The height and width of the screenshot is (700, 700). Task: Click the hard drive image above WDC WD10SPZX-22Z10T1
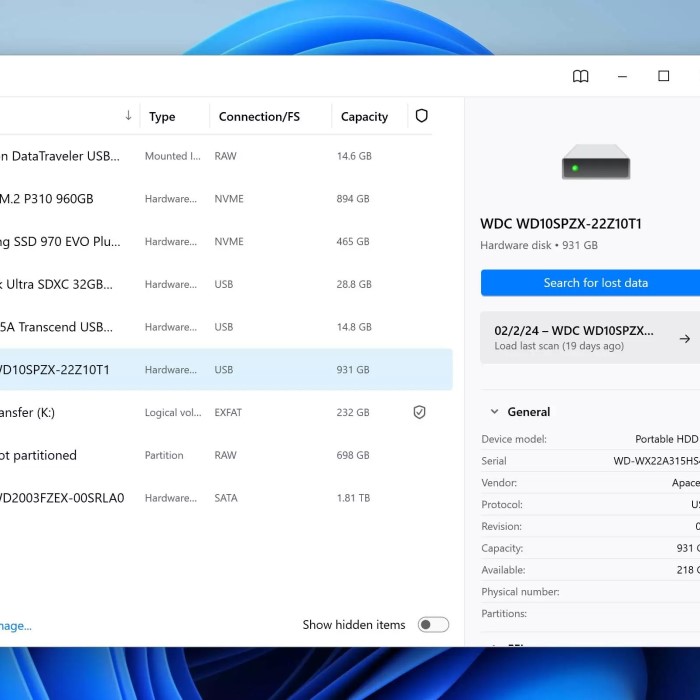(x=596, y=162)
